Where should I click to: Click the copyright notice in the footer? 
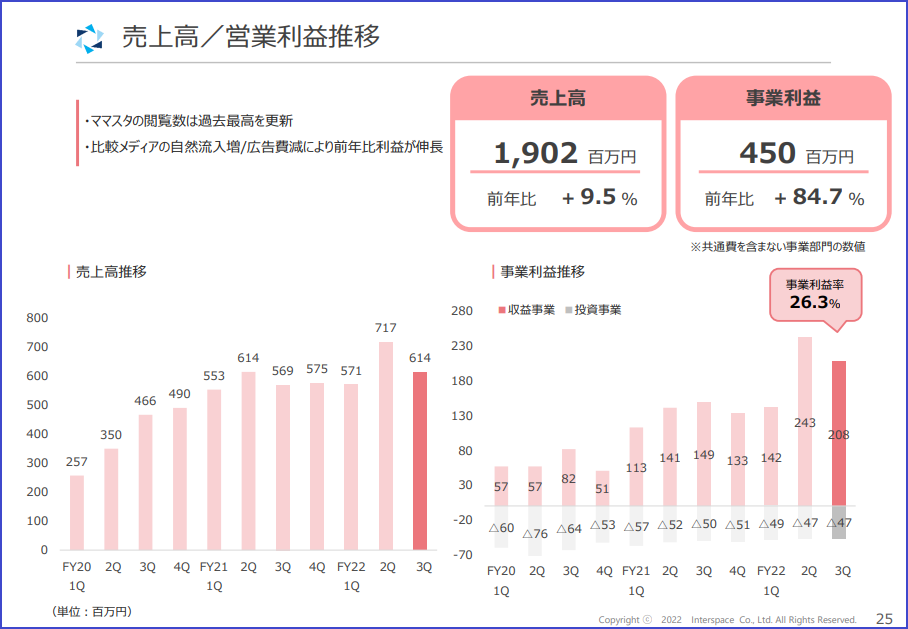point(727,620)
